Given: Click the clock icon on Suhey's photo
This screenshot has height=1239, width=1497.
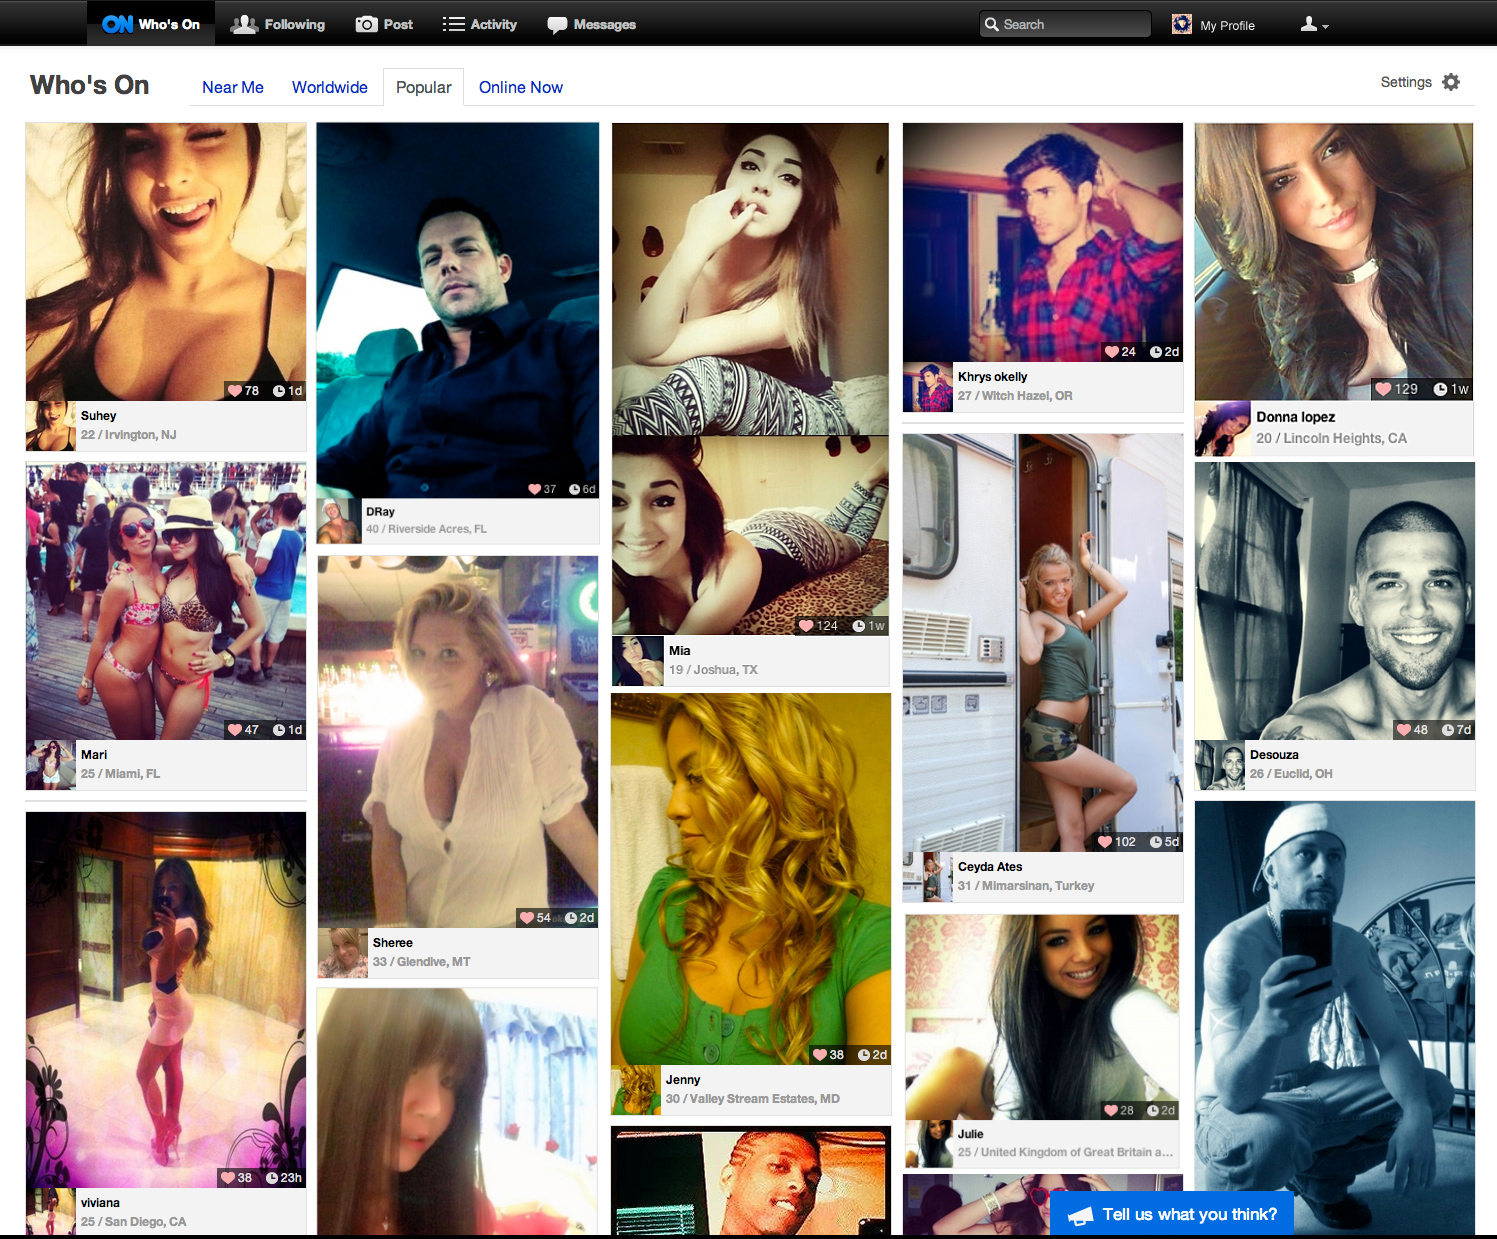Looking at the screenshot, I should (x=279, y=391).
